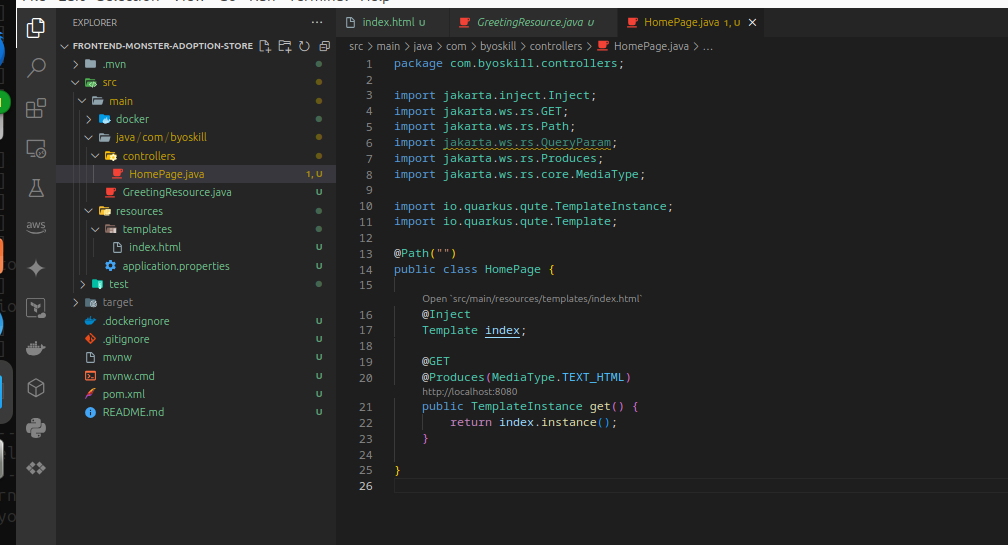Open the AWS toolkit panel
The image size is (1008, 545).
36,228
